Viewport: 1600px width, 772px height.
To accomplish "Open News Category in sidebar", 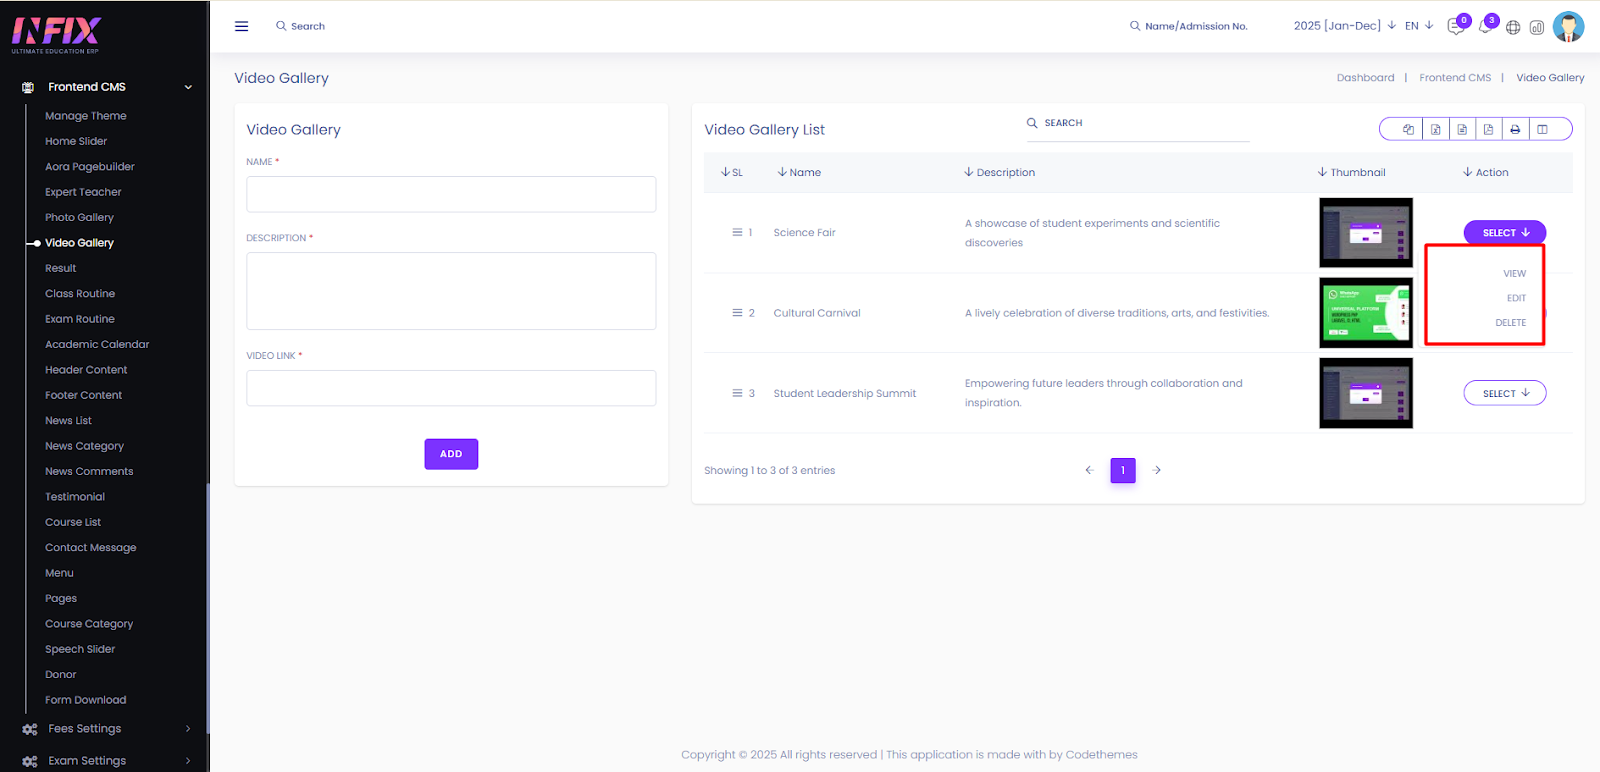I will 84,446.
